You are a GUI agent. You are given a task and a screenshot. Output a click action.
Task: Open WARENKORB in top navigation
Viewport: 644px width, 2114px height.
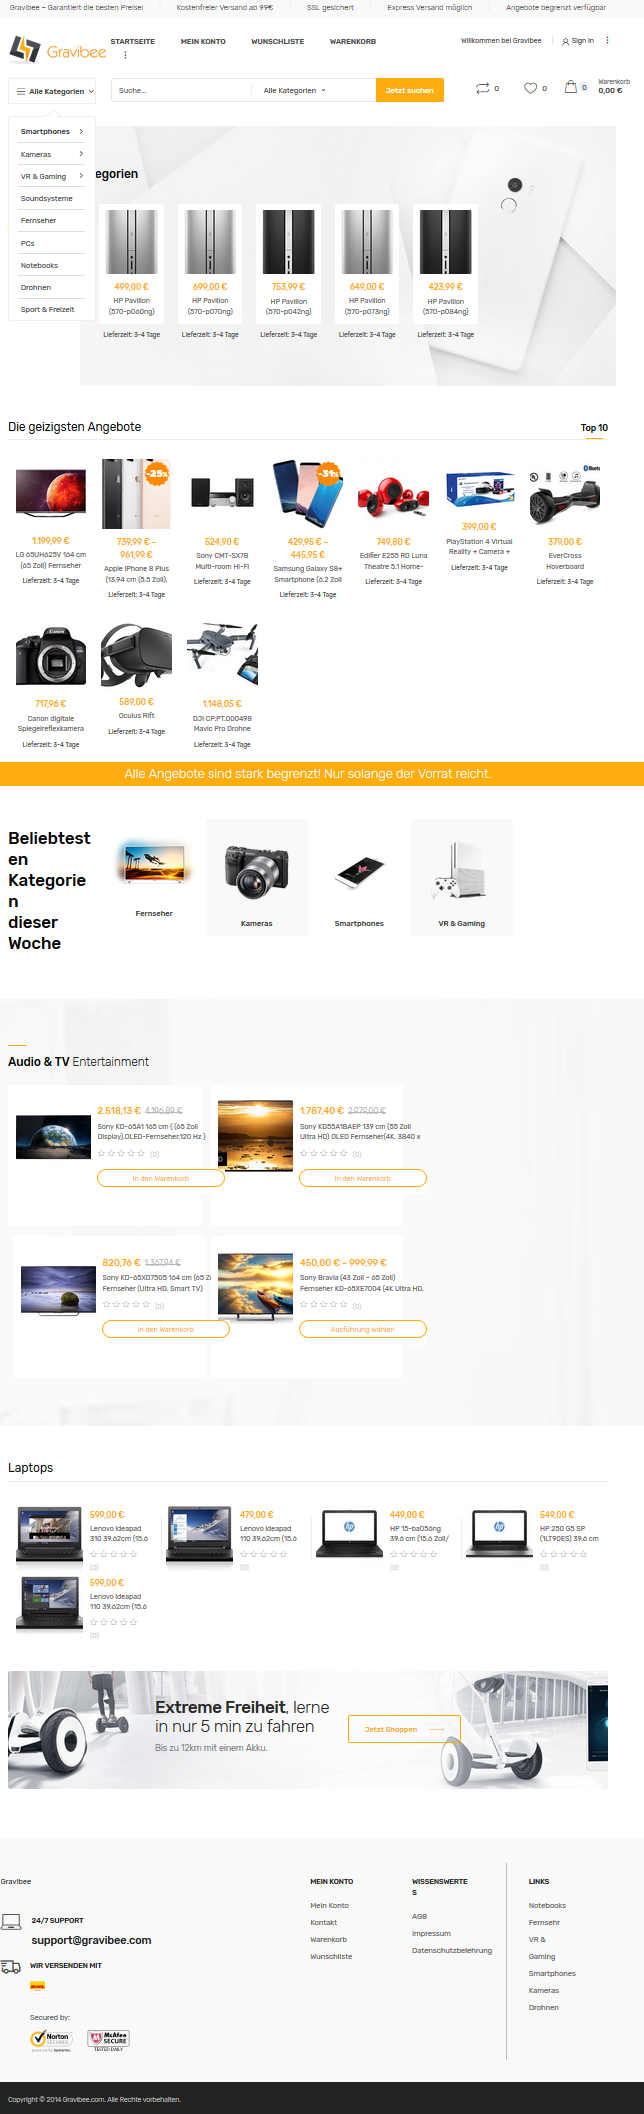click(353, 42)
